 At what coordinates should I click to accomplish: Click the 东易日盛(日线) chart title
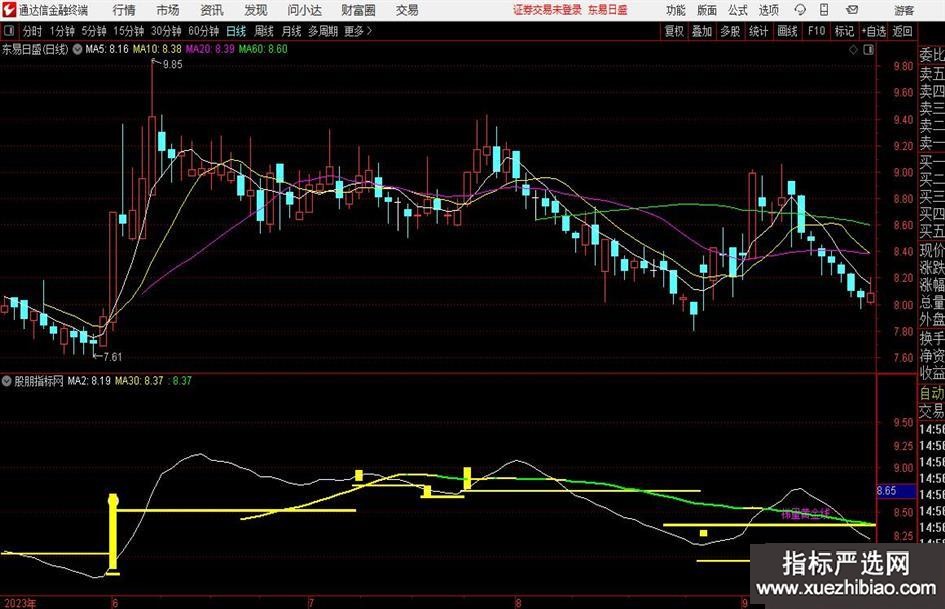(35, 49)
